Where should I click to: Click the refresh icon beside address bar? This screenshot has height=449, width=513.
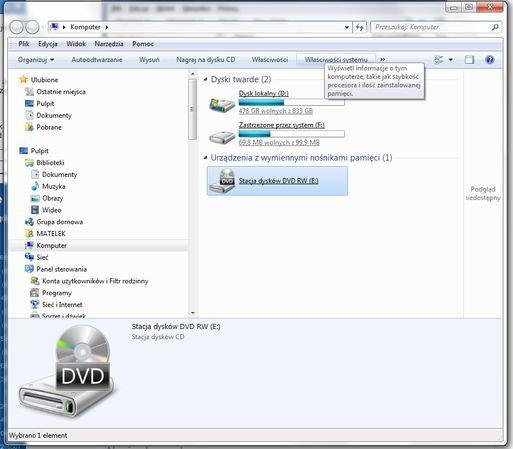tap(359, 27)
